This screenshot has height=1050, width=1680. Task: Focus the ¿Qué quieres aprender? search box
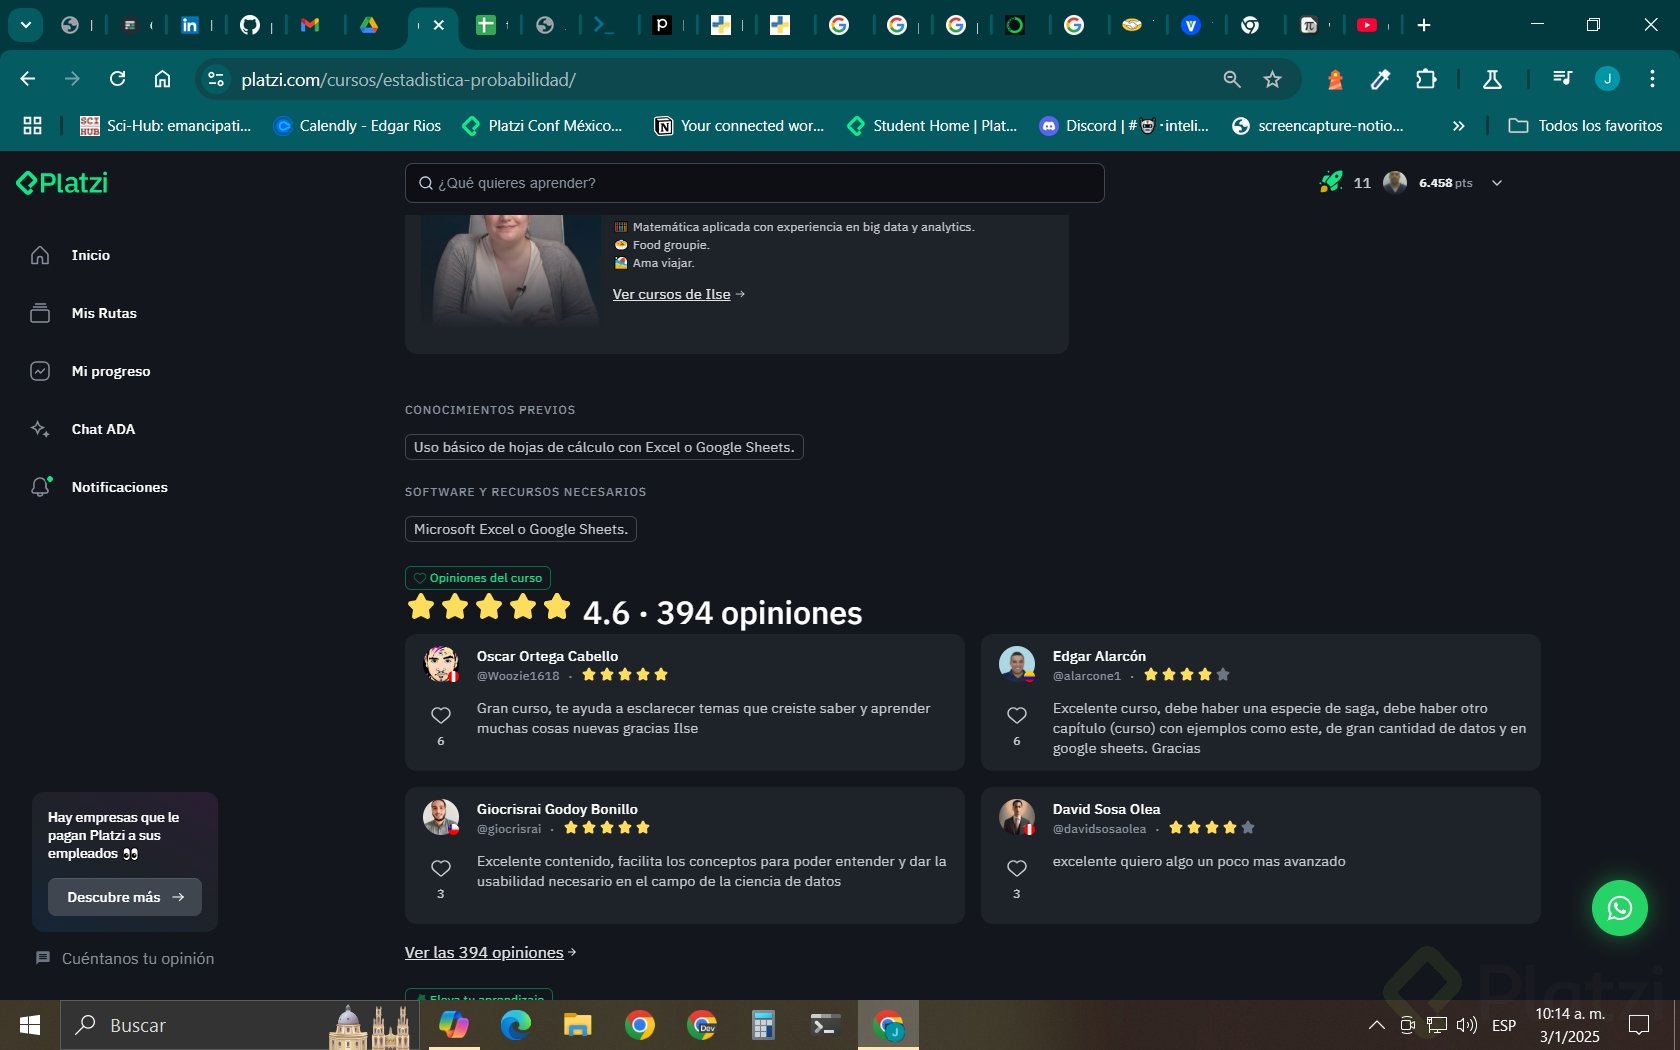754,183
